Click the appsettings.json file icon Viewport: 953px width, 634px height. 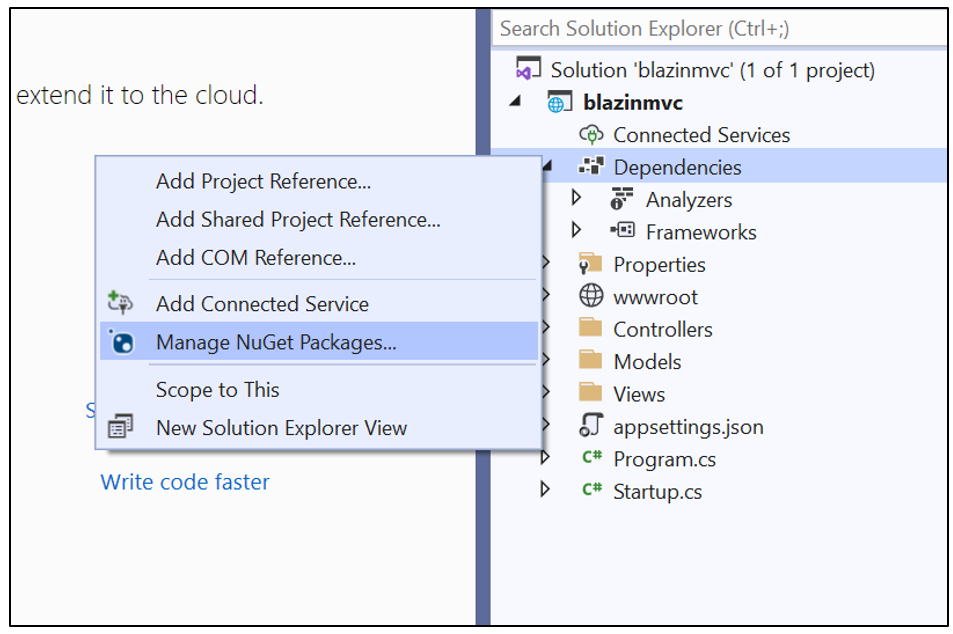tap(591, 427)
